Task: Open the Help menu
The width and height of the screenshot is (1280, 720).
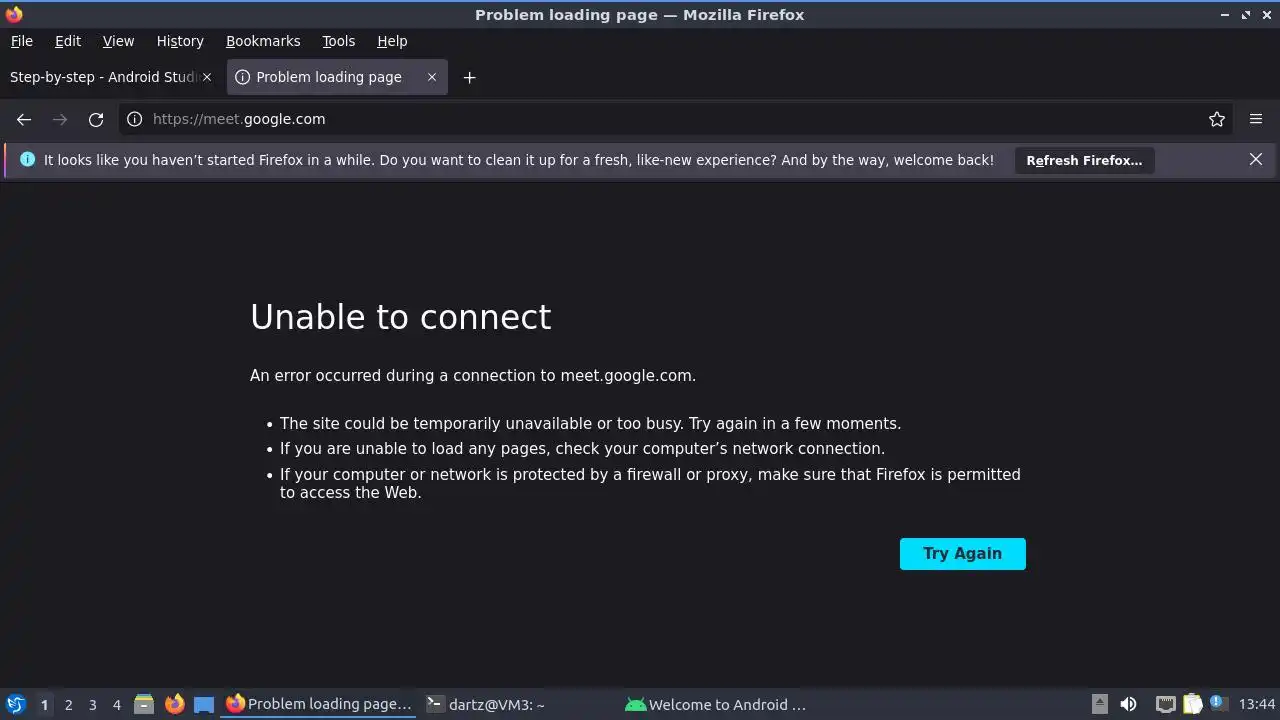Action: pyautogui.click(x=392, y=41)
